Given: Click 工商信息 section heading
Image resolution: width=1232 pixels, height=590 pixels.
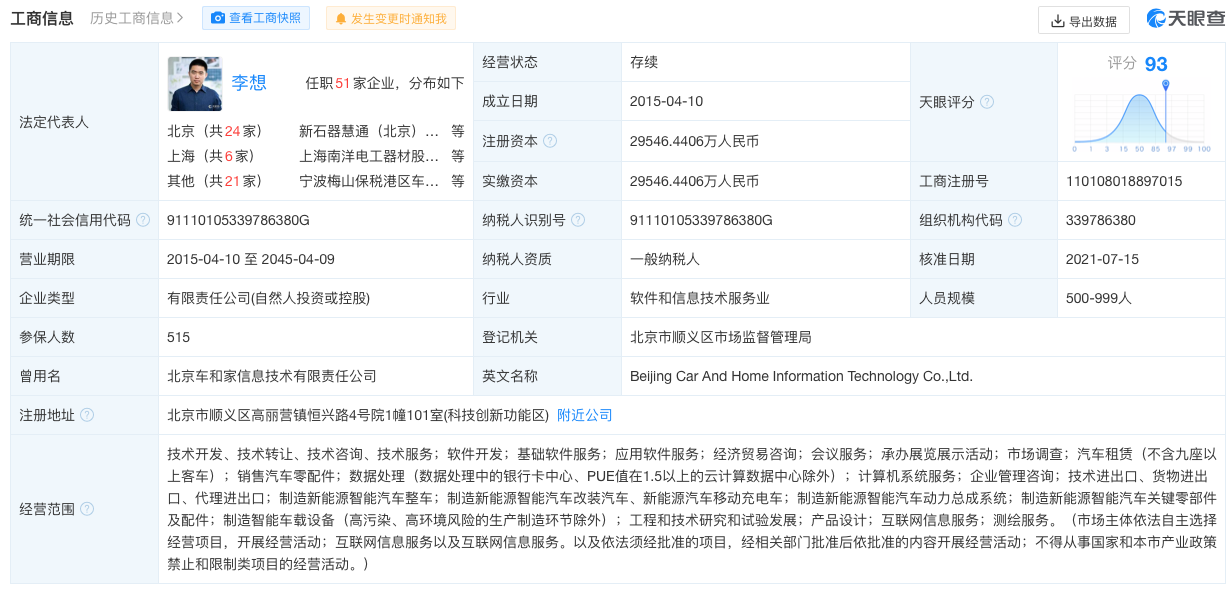Looking at the screenshot, I should point(42,18).
